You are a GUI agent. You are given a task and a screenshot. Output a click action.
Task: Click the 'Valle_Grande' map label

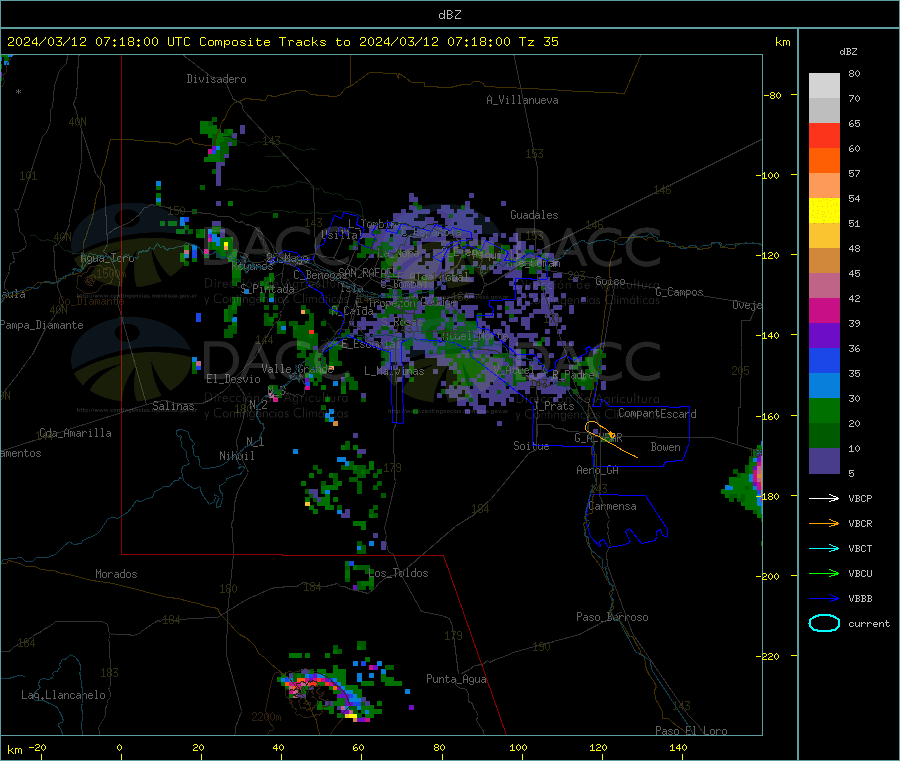(x=298, y=369)
